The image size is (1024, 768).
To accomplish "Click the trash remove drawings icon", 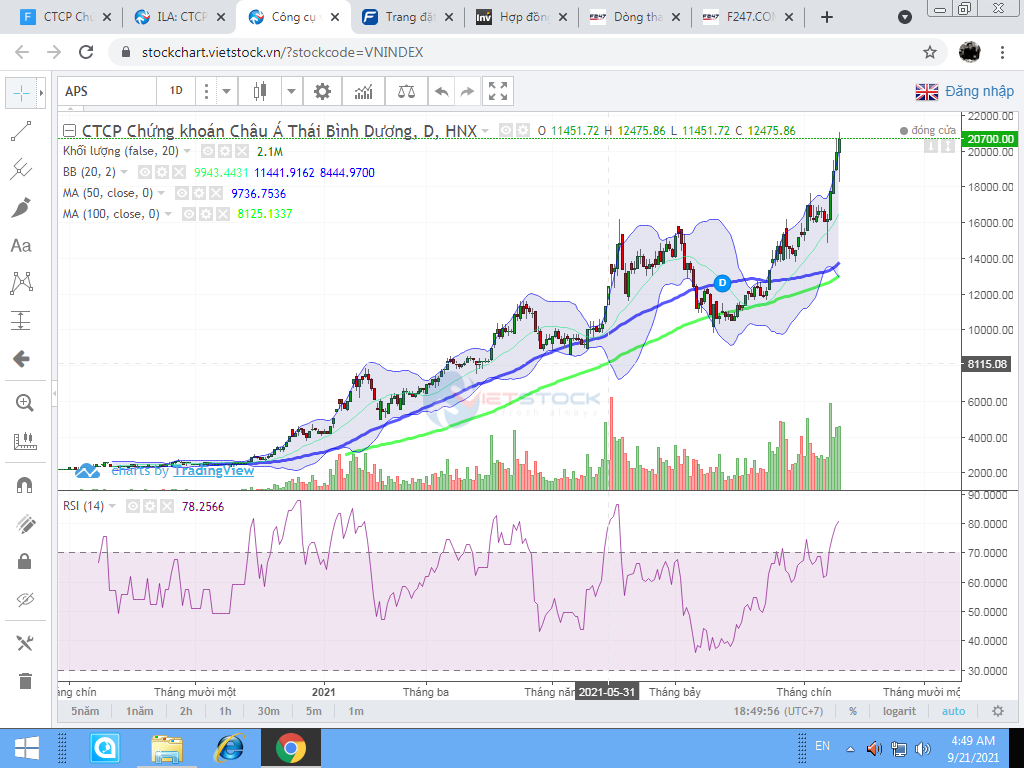I will pos(24,681).
